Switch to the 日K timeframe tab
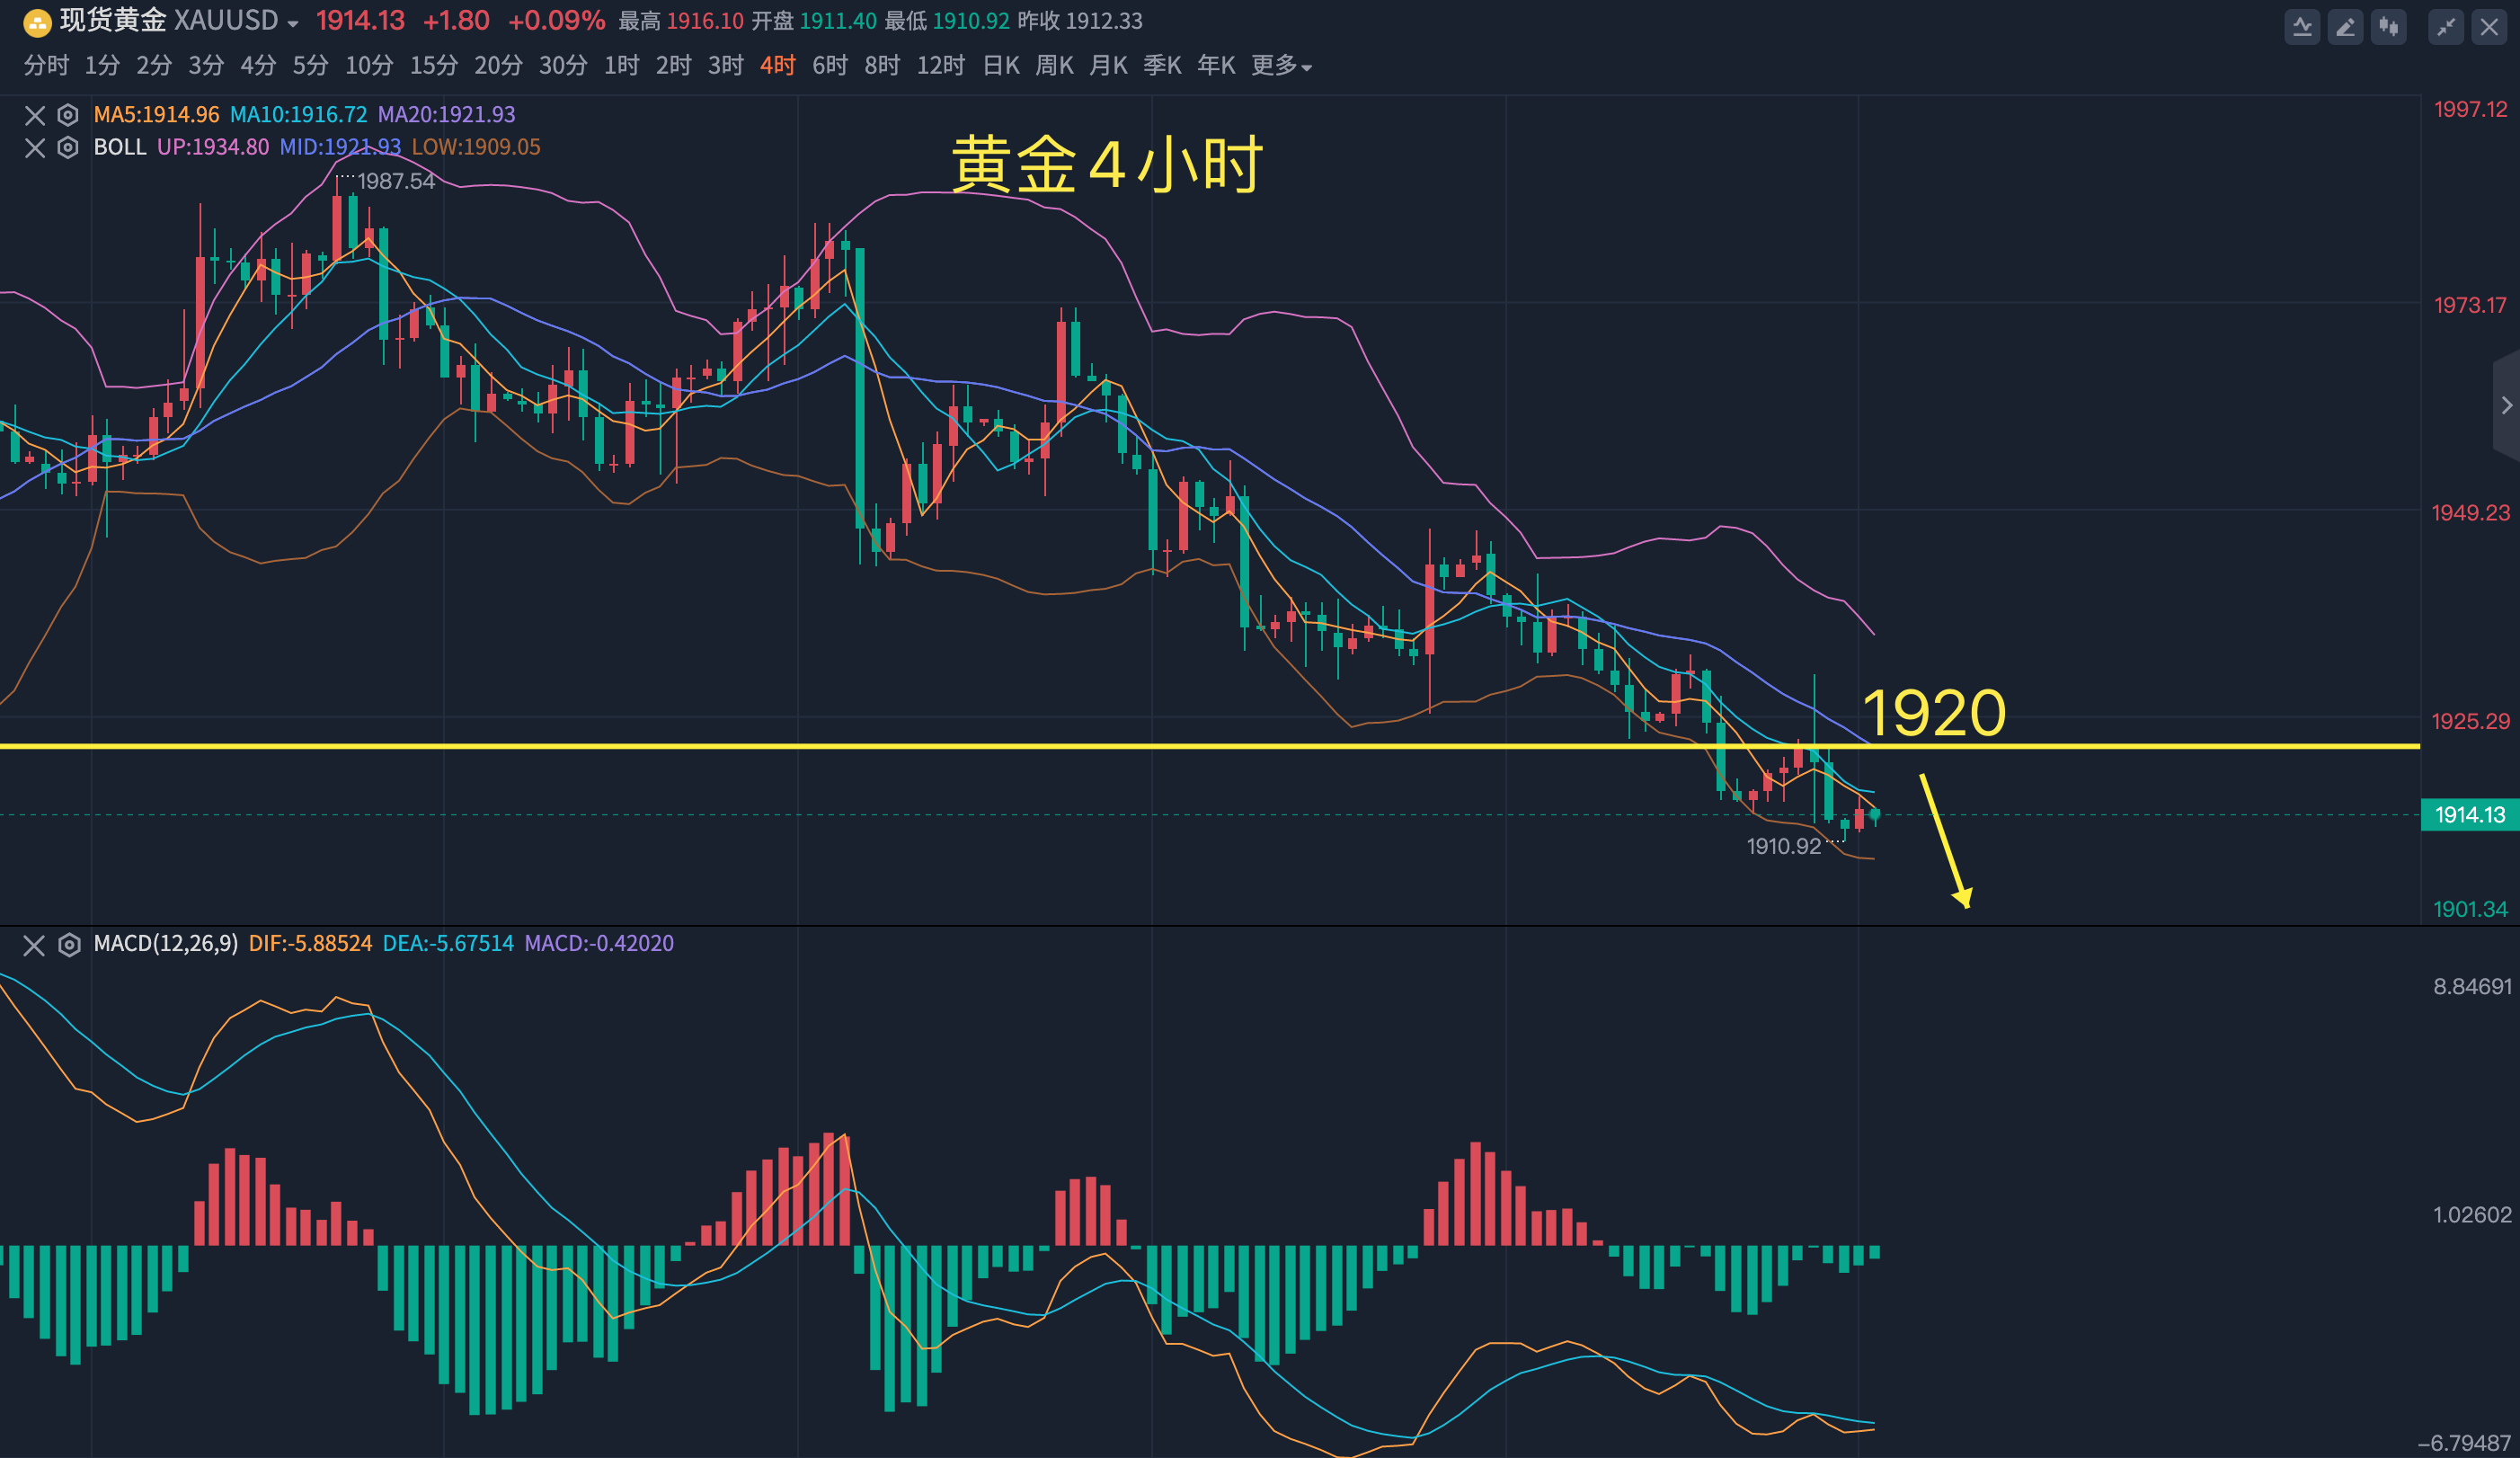This screenshot has height=1458, width=2520. coord(1001,66)
